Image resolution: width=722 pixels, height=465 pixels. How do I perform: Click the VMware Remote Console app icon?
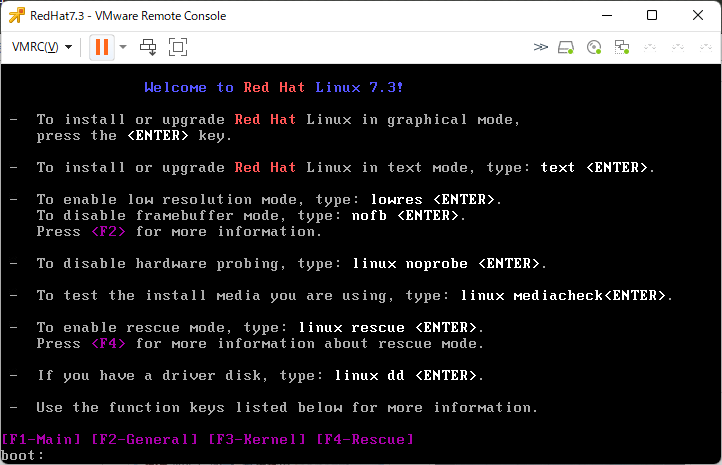(17, 15)
